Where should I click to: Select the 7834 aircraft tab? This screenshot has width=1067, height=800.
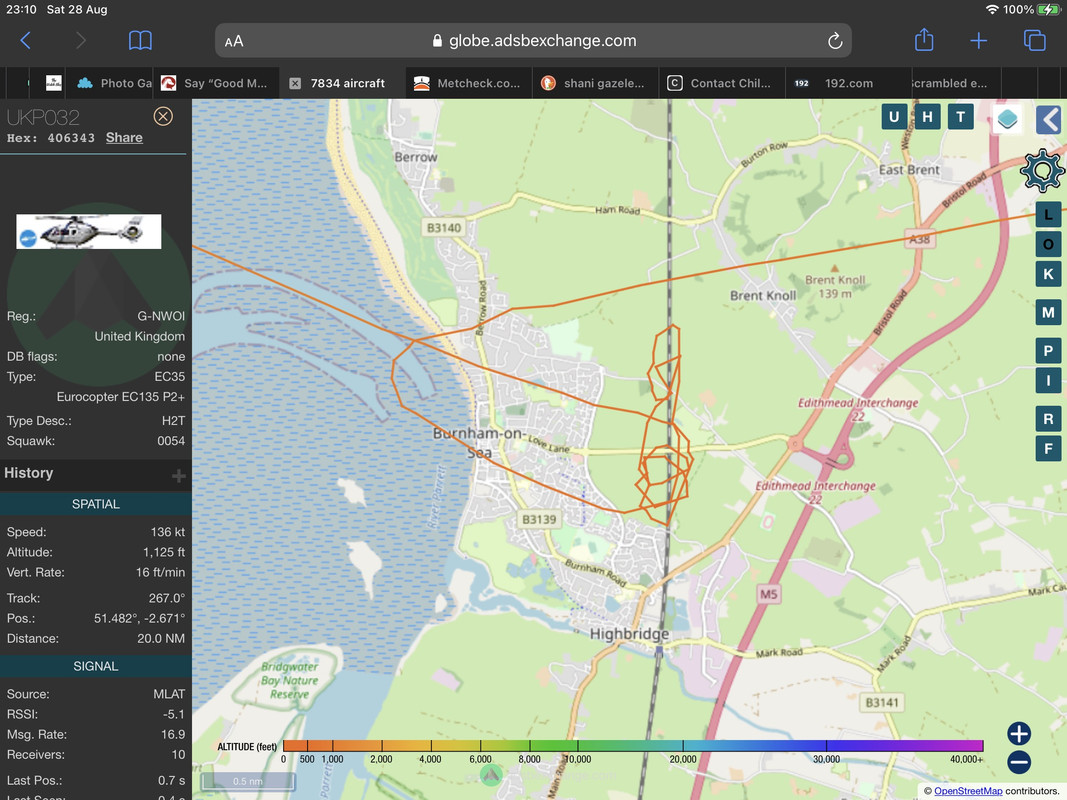coord(342,83)
